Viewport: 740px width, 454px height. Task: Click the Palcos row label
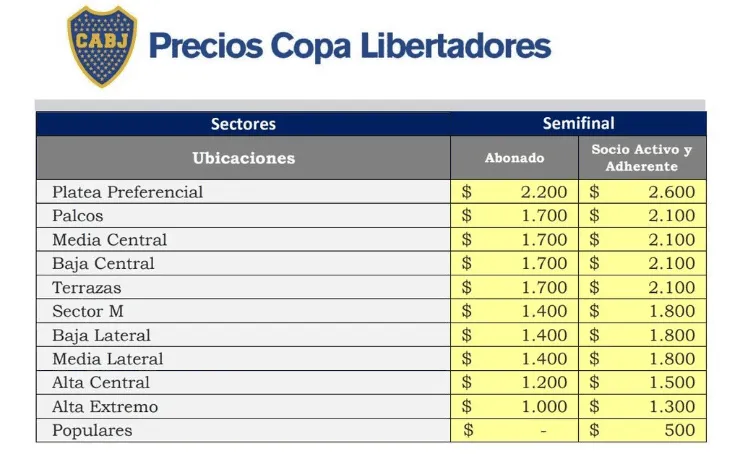78,216
